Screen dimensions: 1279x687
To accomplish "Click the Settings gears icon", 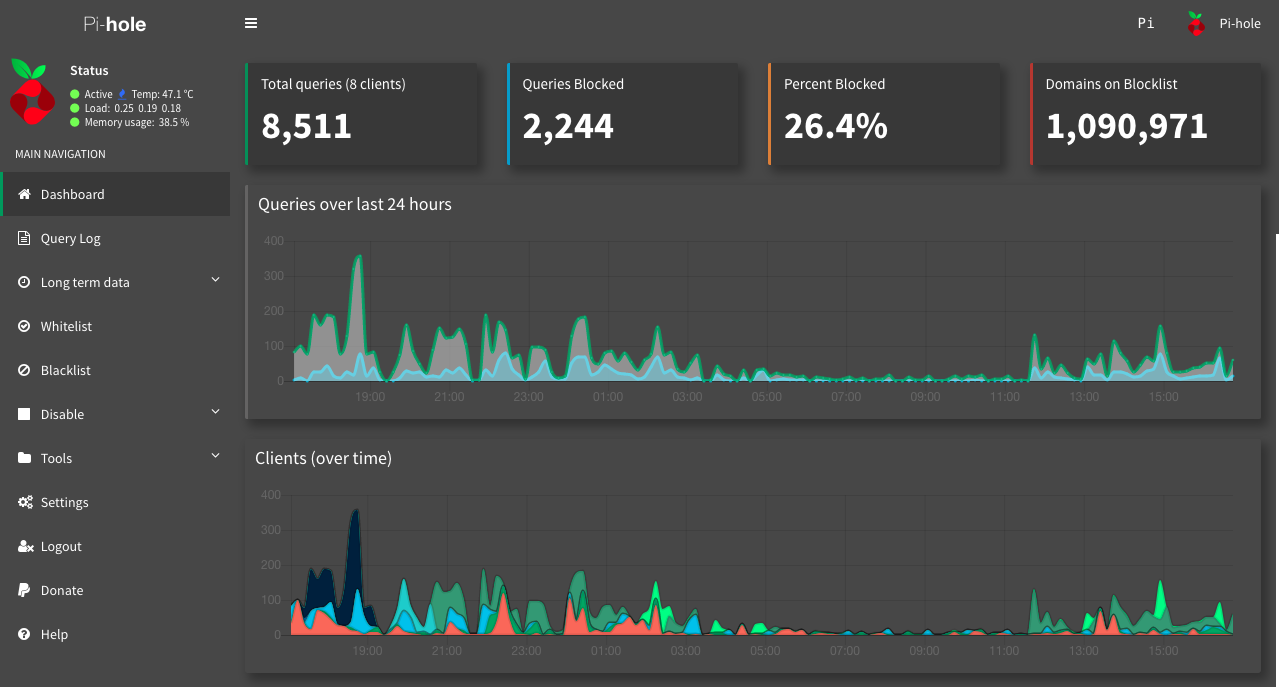I will tap(25, 502).
